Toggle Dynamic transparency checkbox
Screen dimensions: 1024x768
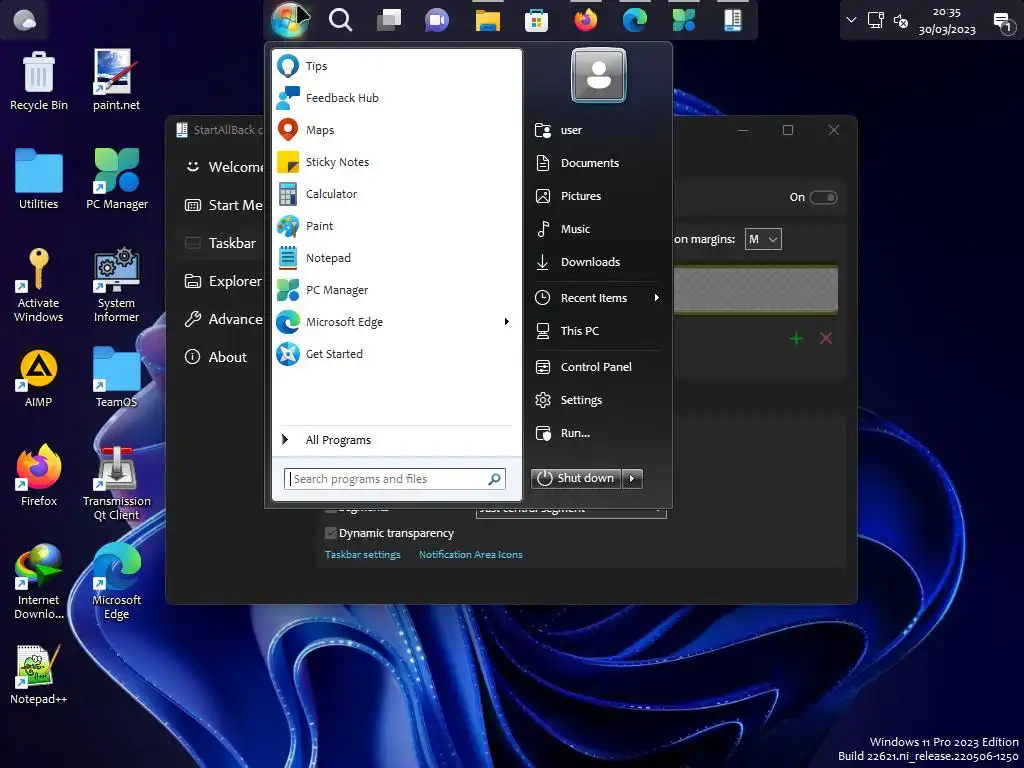(x=331, y=533)
